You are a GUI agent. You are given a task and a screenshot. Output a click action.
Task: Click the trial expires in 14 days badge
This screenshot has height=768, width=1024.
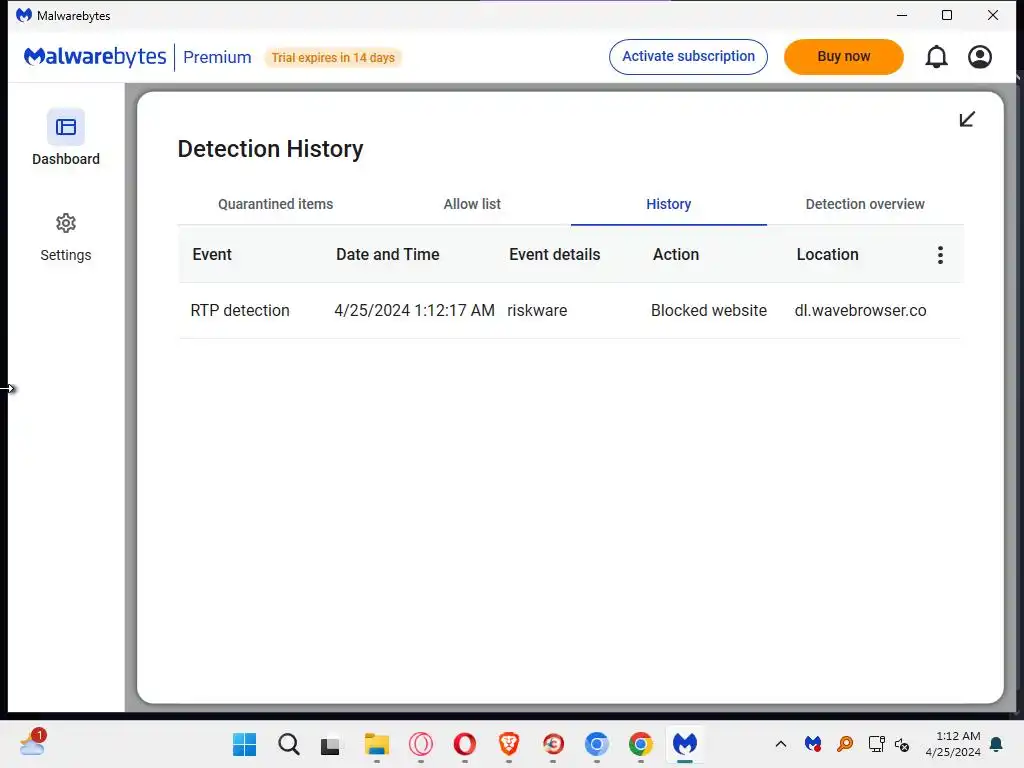(333, 57)
